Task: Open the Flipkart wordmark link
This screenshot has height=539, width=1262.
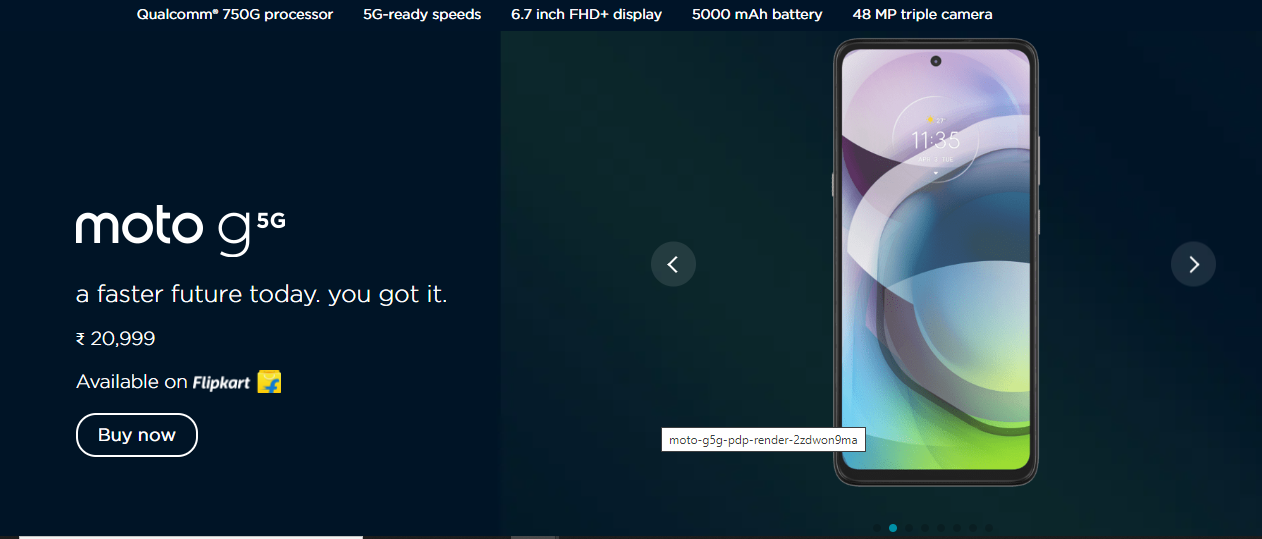Action: (222, 382)
